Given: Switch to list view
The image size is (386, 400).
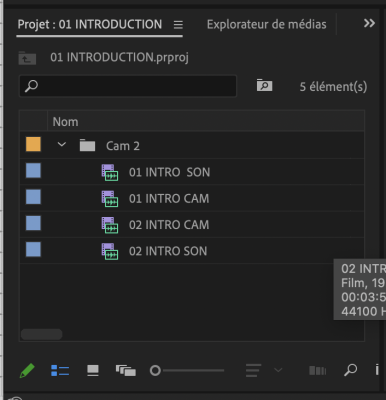Looking at the screenshot, I should 60,371.
